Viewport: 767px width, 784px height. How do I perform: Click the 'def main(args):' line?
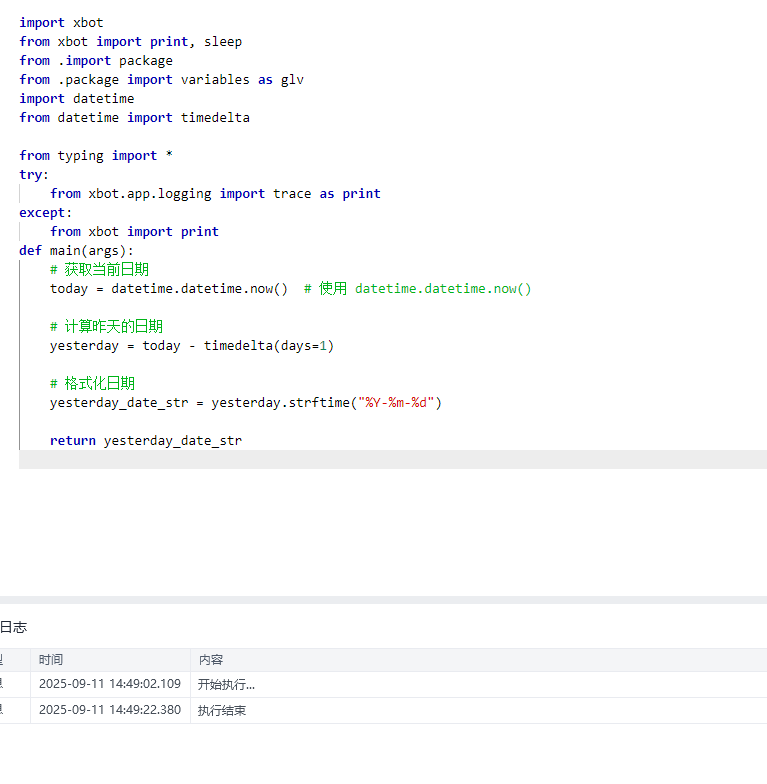pos(76,250)
